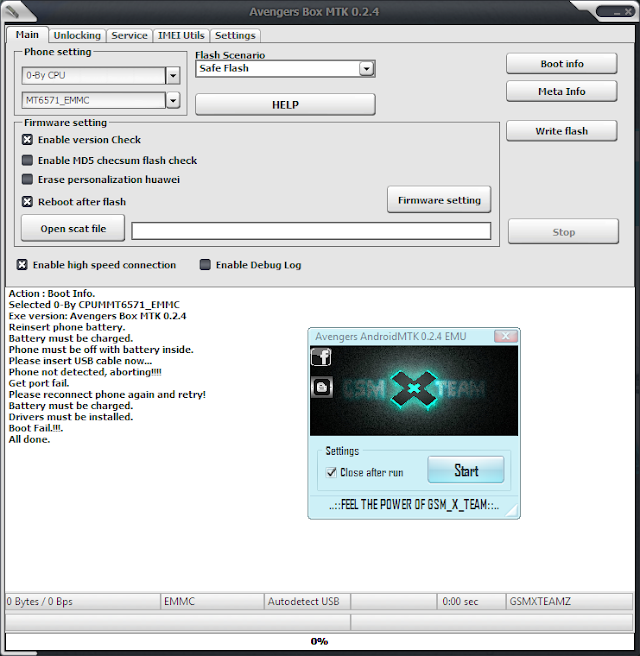Open the Firmware setting button
640x656 pixels.
pyautogui.click(x=439, y=200)
